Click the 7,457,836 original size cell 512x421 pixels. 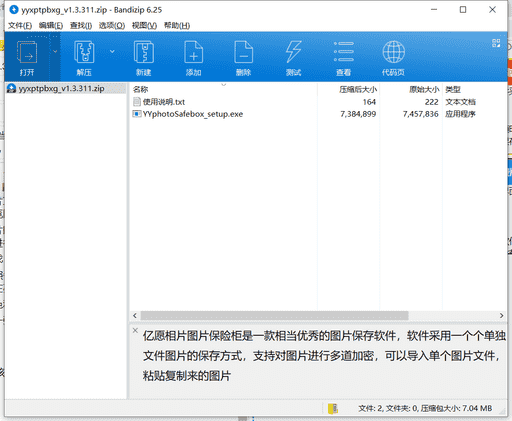click(x=420, y=114)
